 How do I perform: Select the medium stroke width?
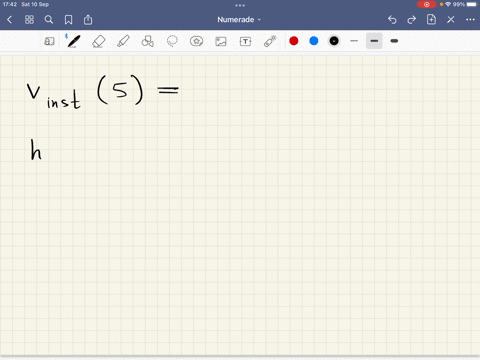click(374, 41)
